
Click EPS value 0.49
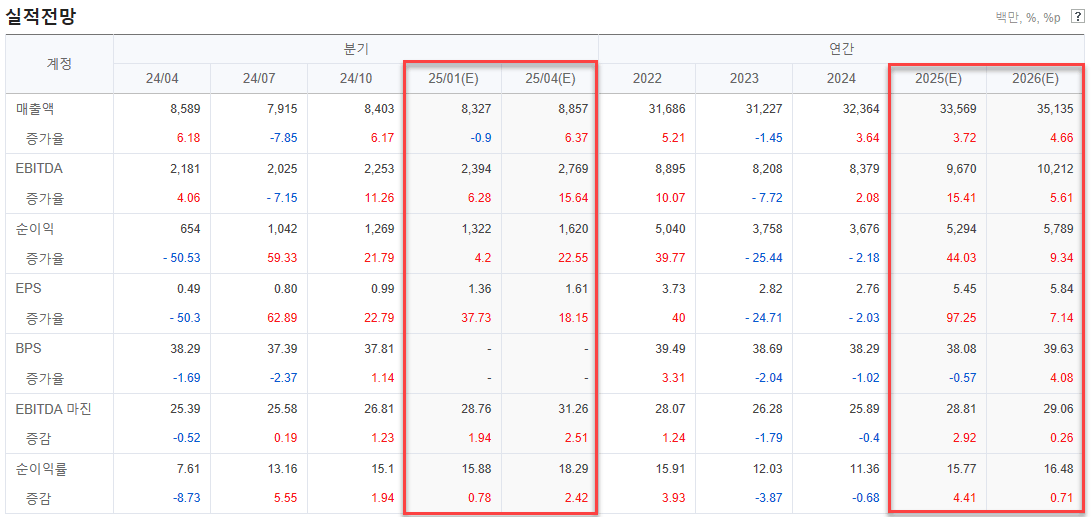pyautogui.click(x=189, y=289)
